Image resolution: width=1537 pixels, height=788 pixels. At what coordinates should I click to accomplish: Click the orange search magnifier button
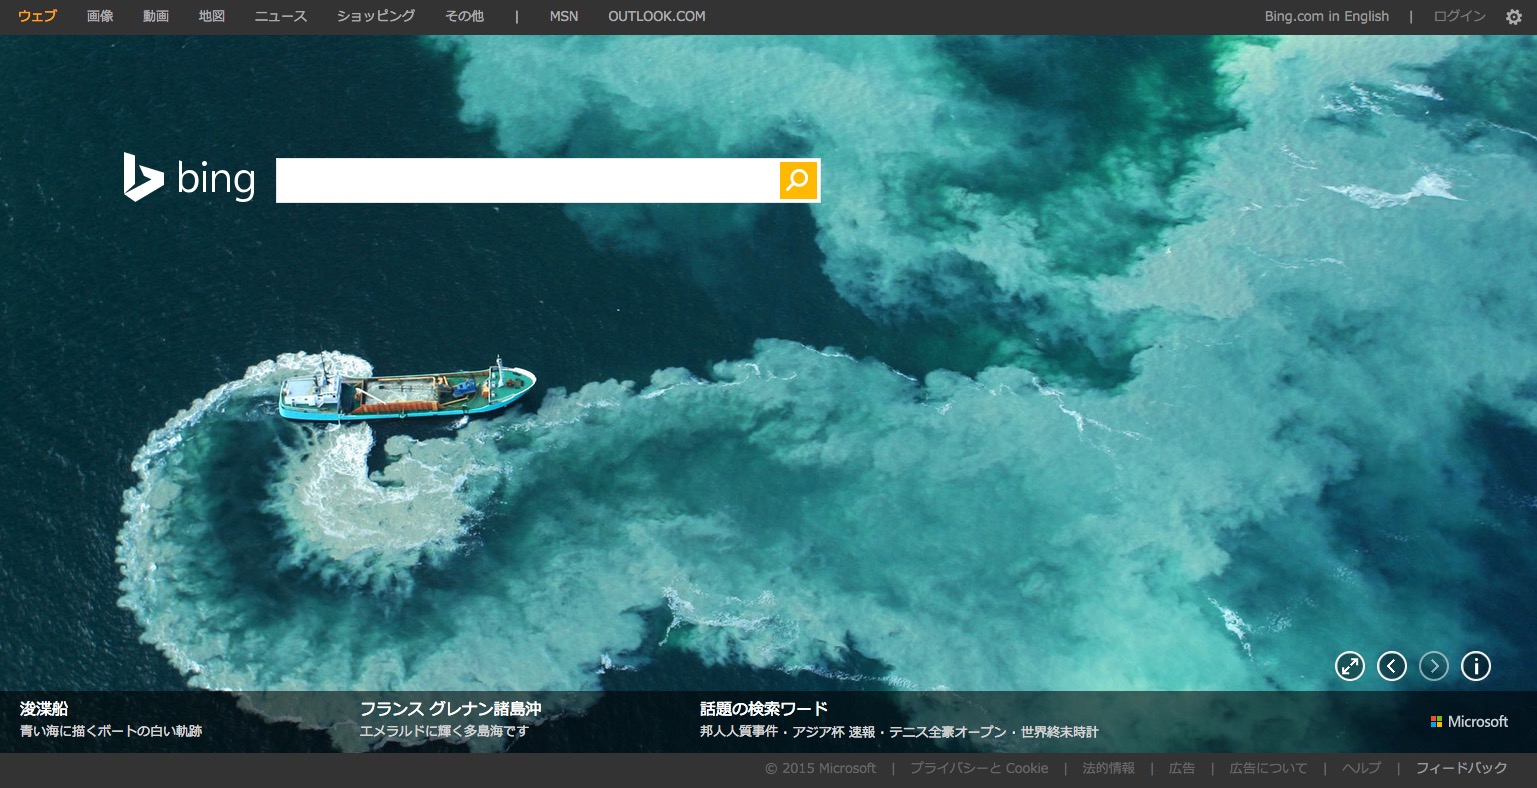[798, 180]
